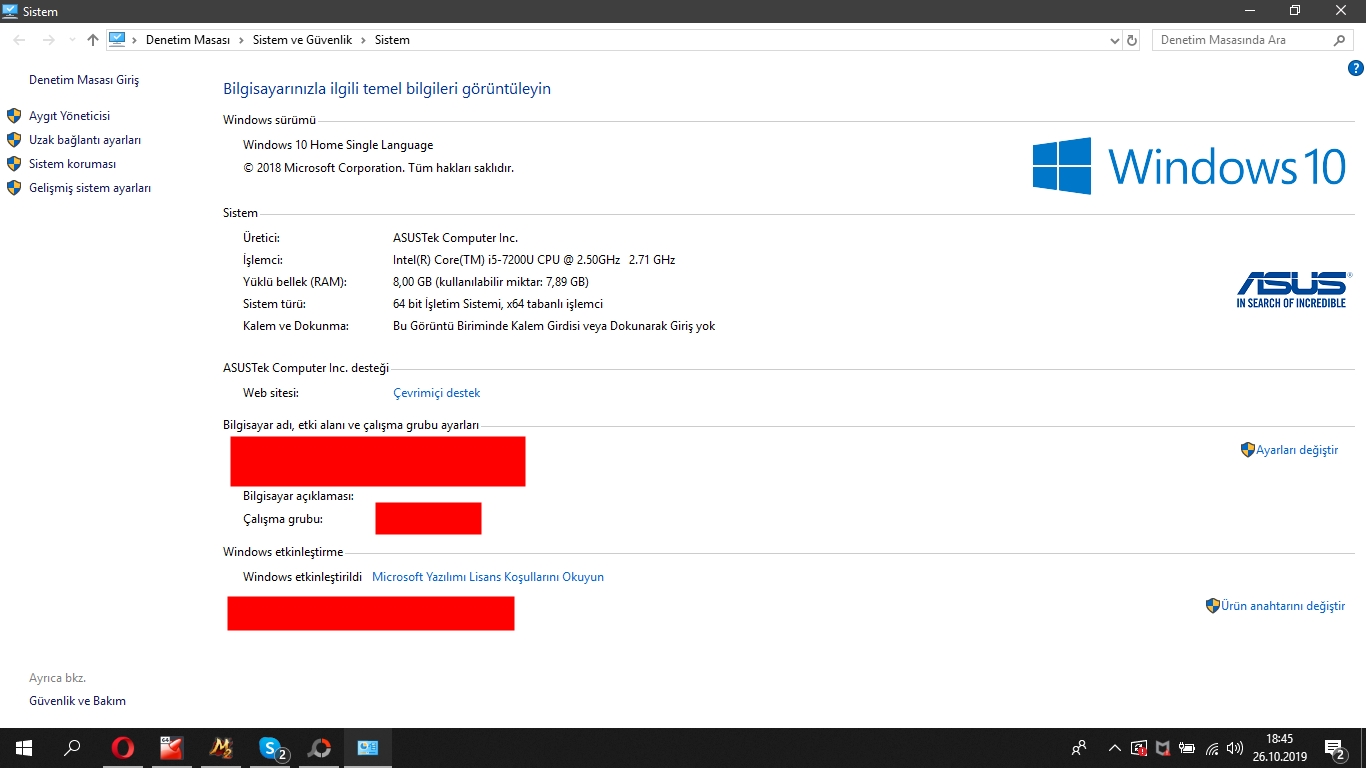Open People icon in taskbar
This screenshot has height=768, width=1366.
[1079, 748]
